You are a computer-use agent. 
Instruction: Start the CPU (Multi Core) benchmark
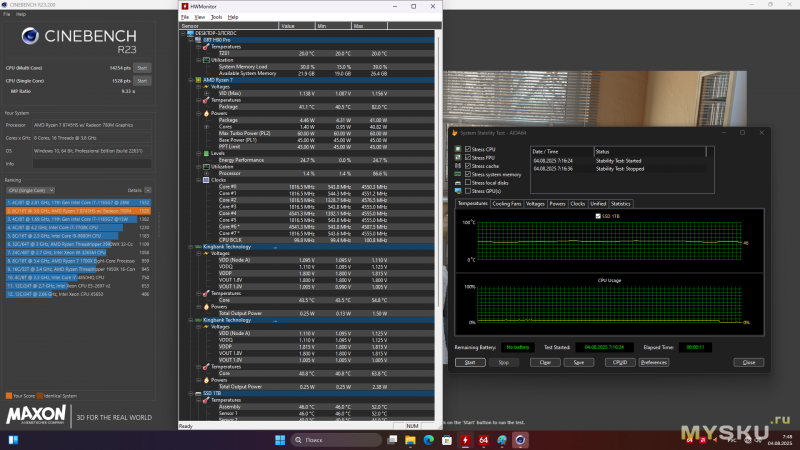click(142, 68)
